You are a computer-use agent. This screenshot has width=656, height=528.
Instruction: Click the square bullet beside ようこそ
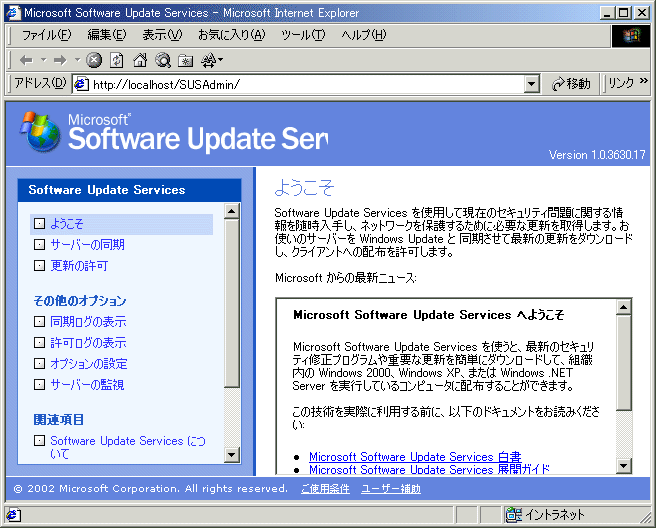pyautogui.click(x=39, y=224)
